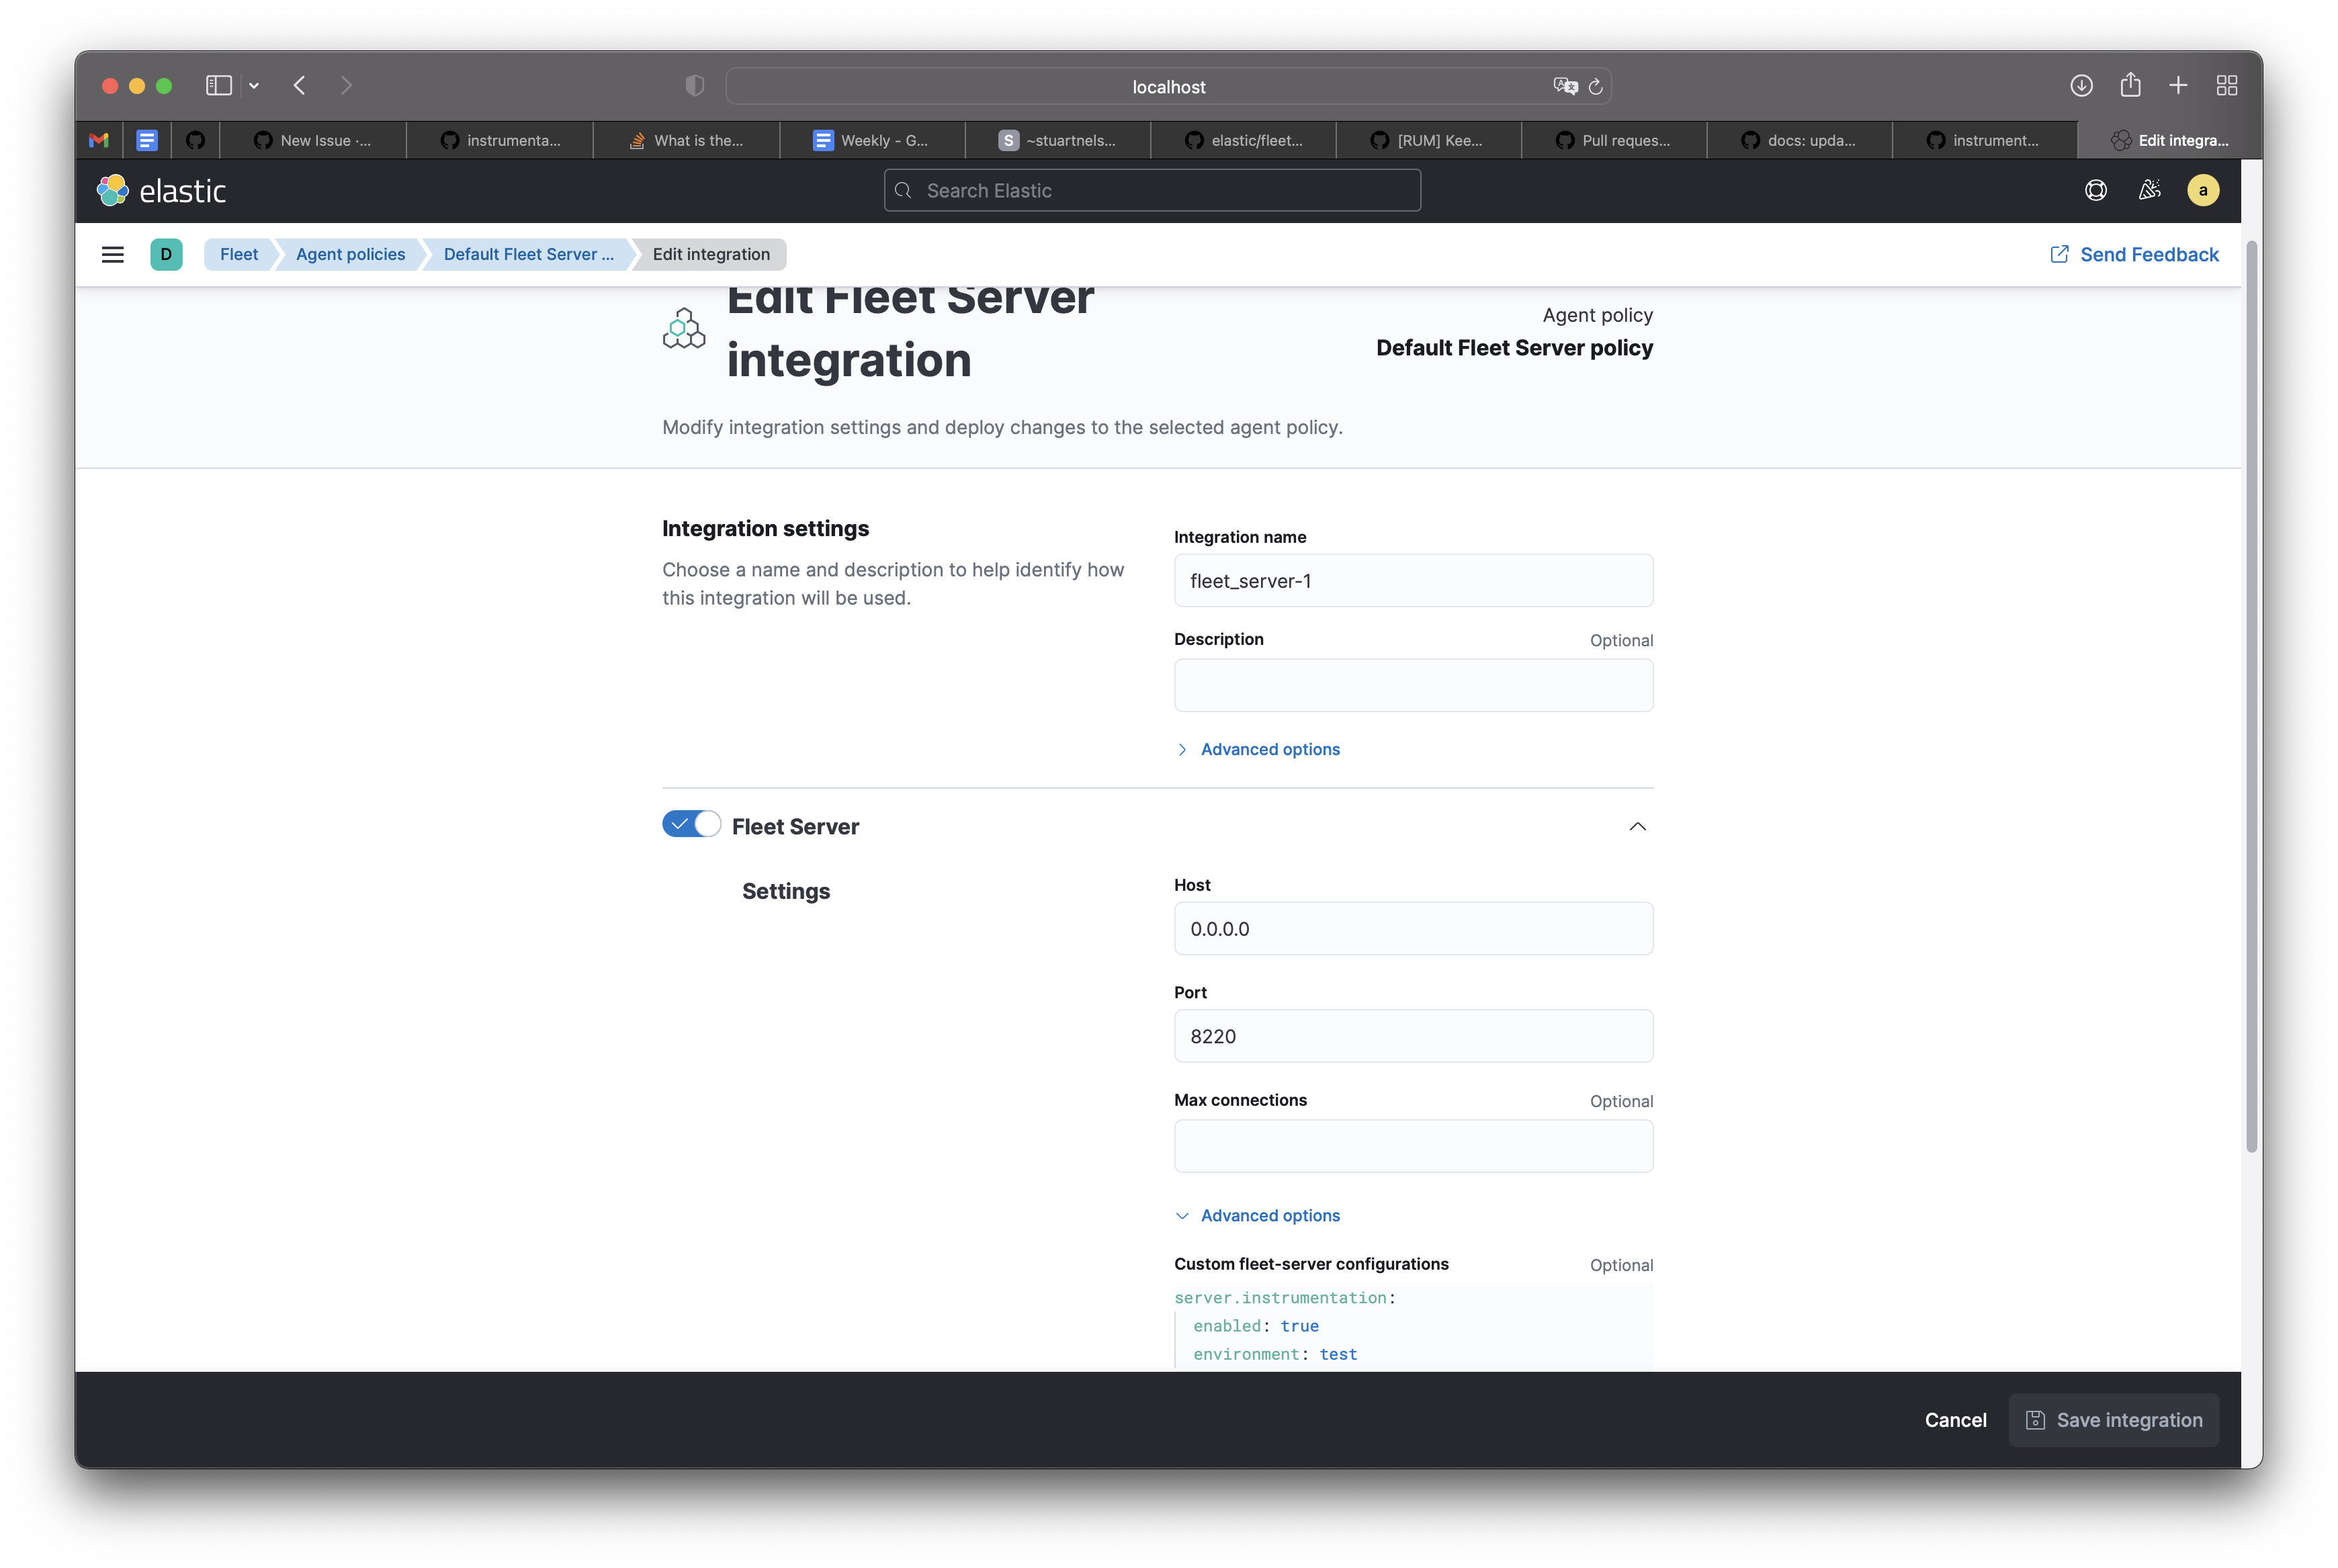This screenshot has width=2338, height=1568.
Task: Click the page vertical scrollbar
Action: pos(2251,700)
